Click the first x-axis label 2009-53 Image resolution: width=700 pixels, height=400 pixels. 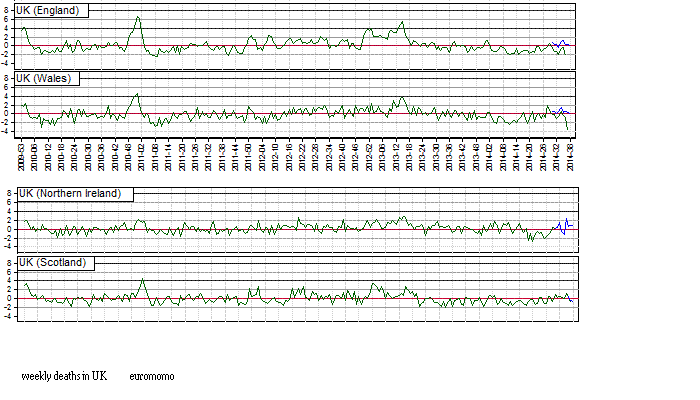pyautogui.click(x=22, y=157)
